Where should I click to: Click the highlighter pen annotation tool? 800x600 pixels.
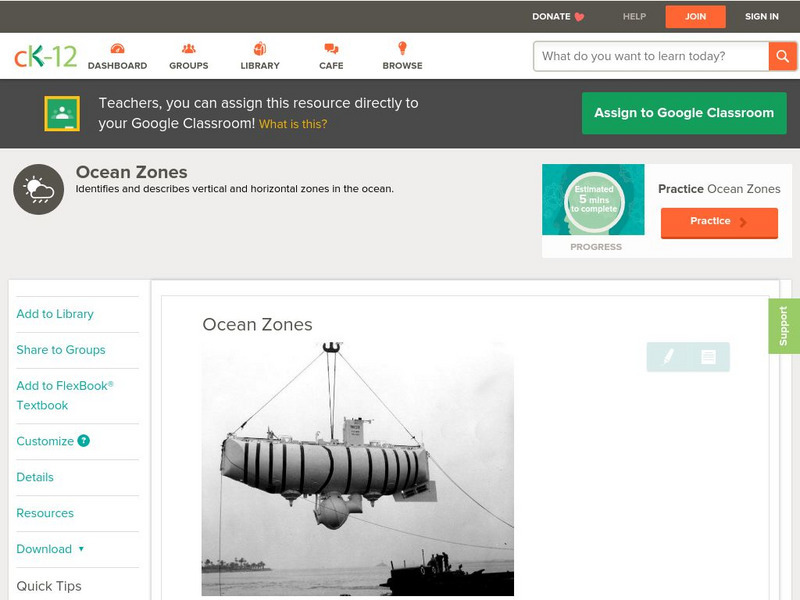tap(668, 356)
